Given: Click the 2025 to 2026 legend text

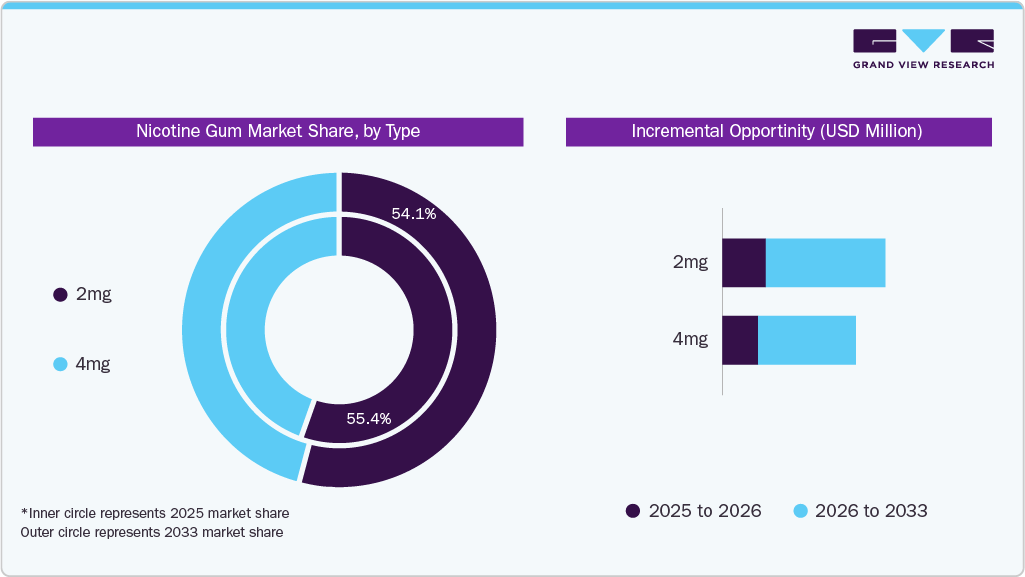Looking at the screenshot, I should 705,511.
